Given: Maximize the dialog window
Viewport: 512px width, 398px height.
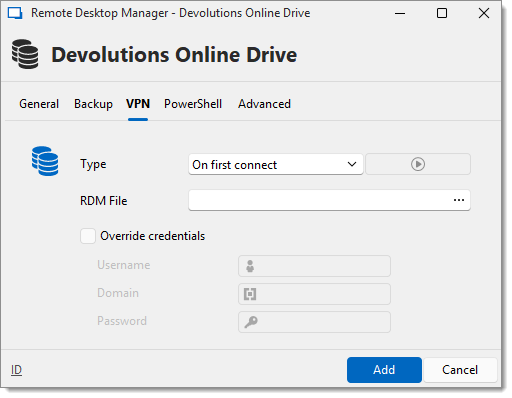Looking at the screenshot, I should click(442, 13).
